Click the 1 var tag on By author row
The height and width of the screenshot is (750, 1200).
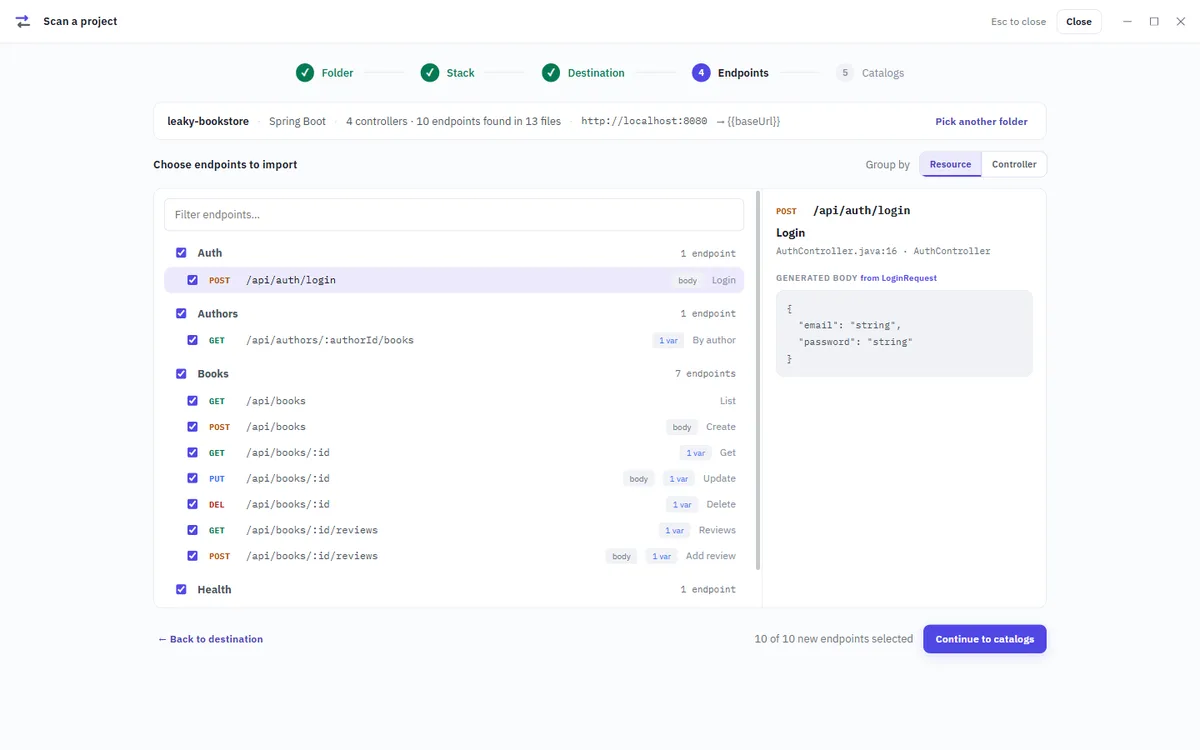click(x=668, y=340)
